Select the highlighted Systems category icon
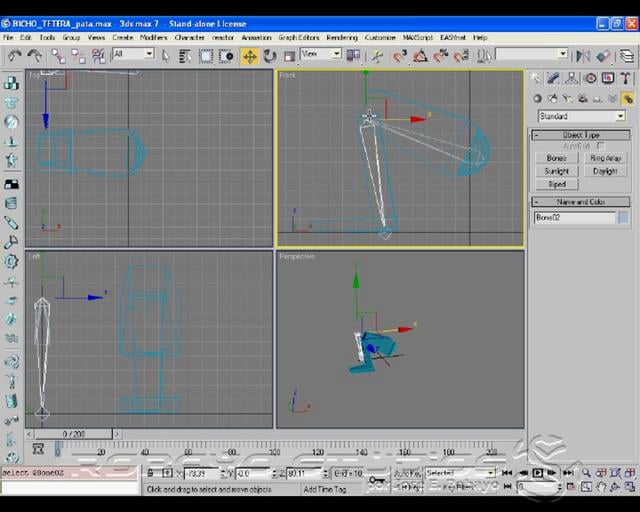Viewport: 640px width, 512px height. (627, 99)
